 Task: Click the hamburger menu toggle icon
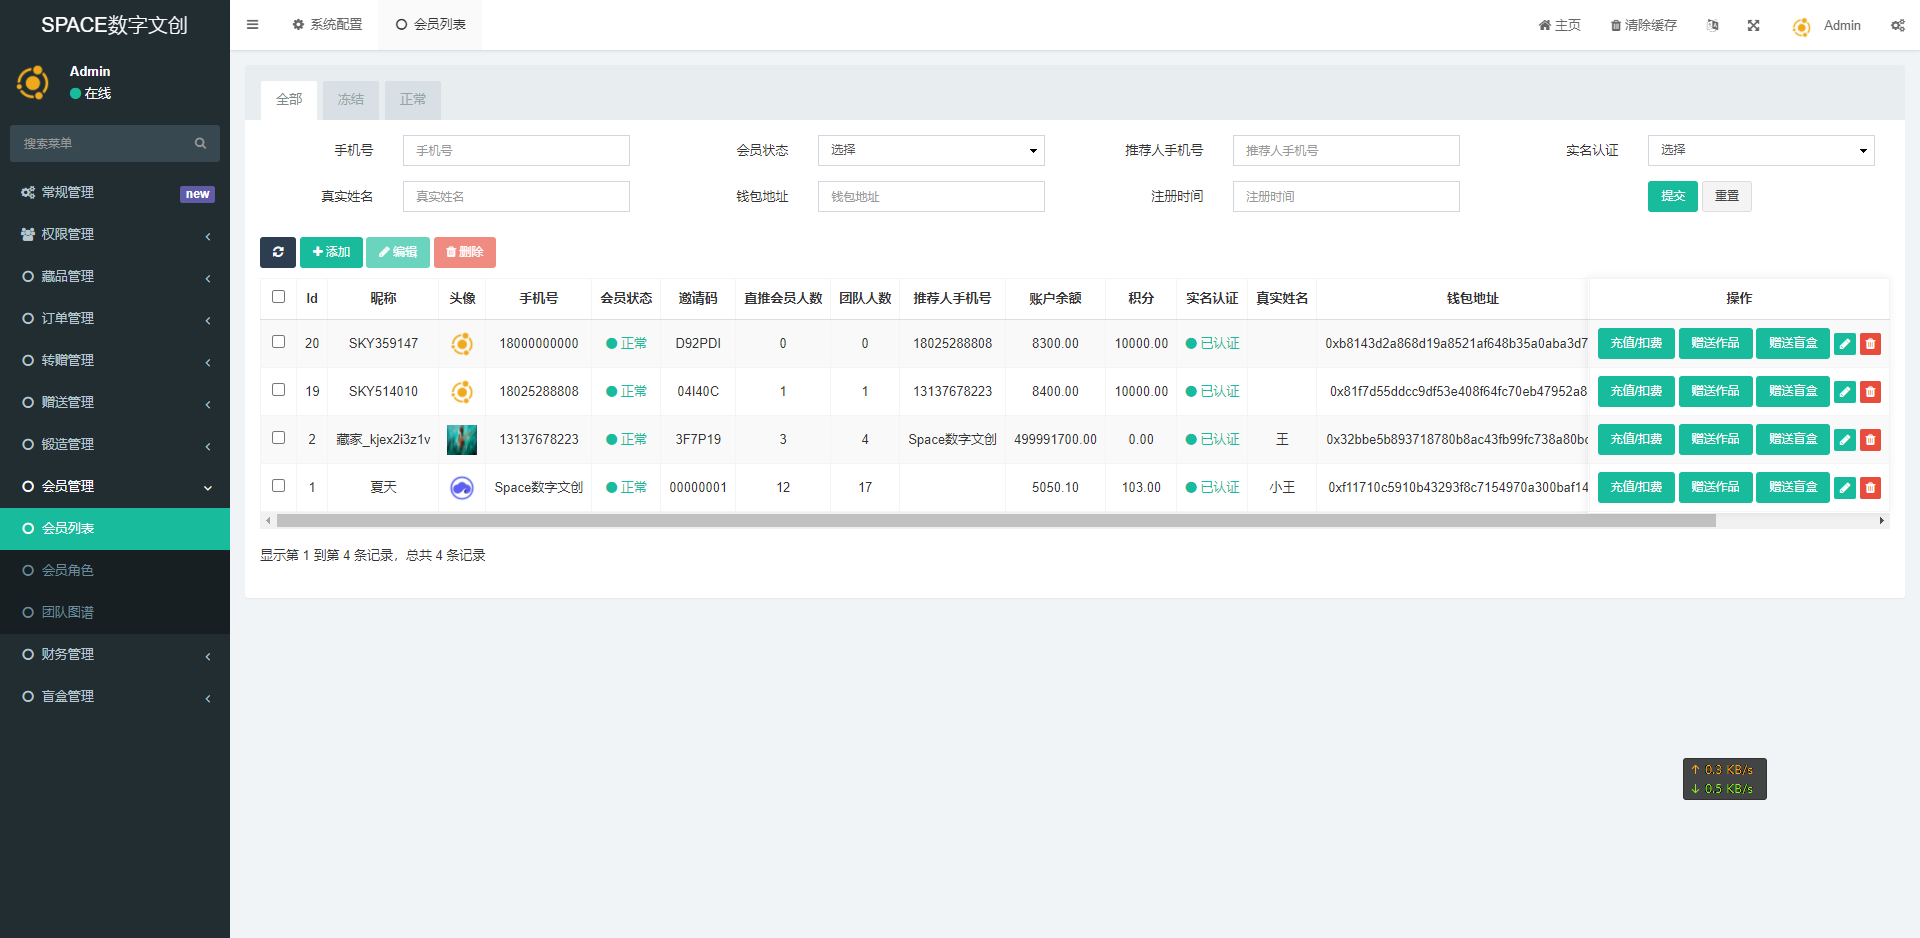(252, 25)
